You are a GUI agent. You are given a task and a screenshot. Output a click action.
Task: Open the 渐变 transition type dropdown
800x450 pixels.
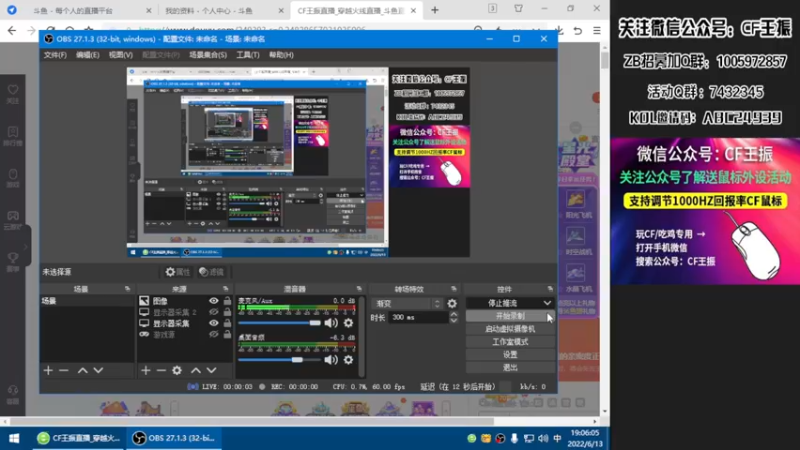407,304
